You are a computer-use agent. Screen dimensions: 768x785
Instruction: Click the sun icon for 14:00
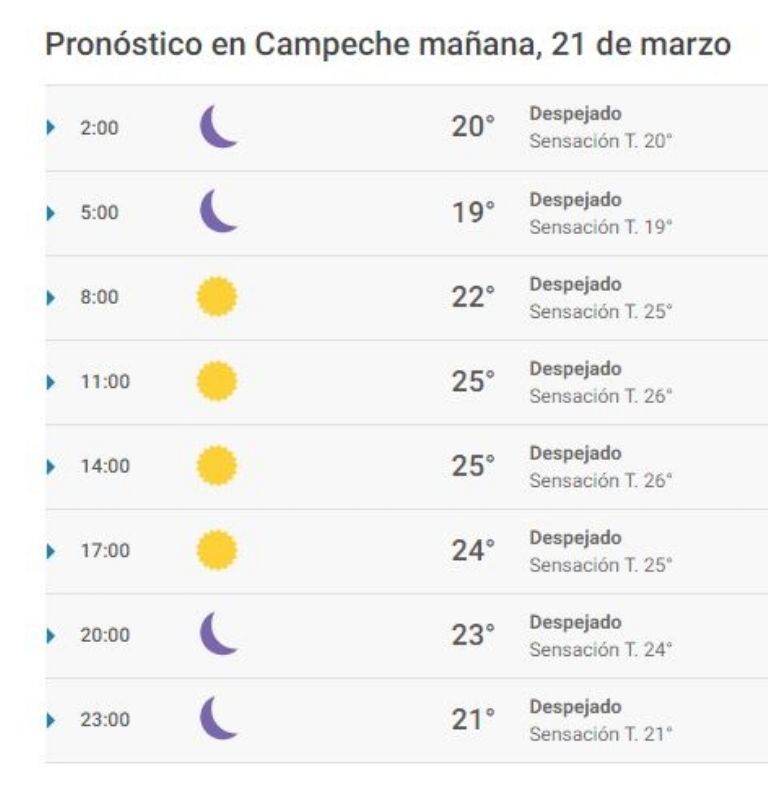click(217, 466)
